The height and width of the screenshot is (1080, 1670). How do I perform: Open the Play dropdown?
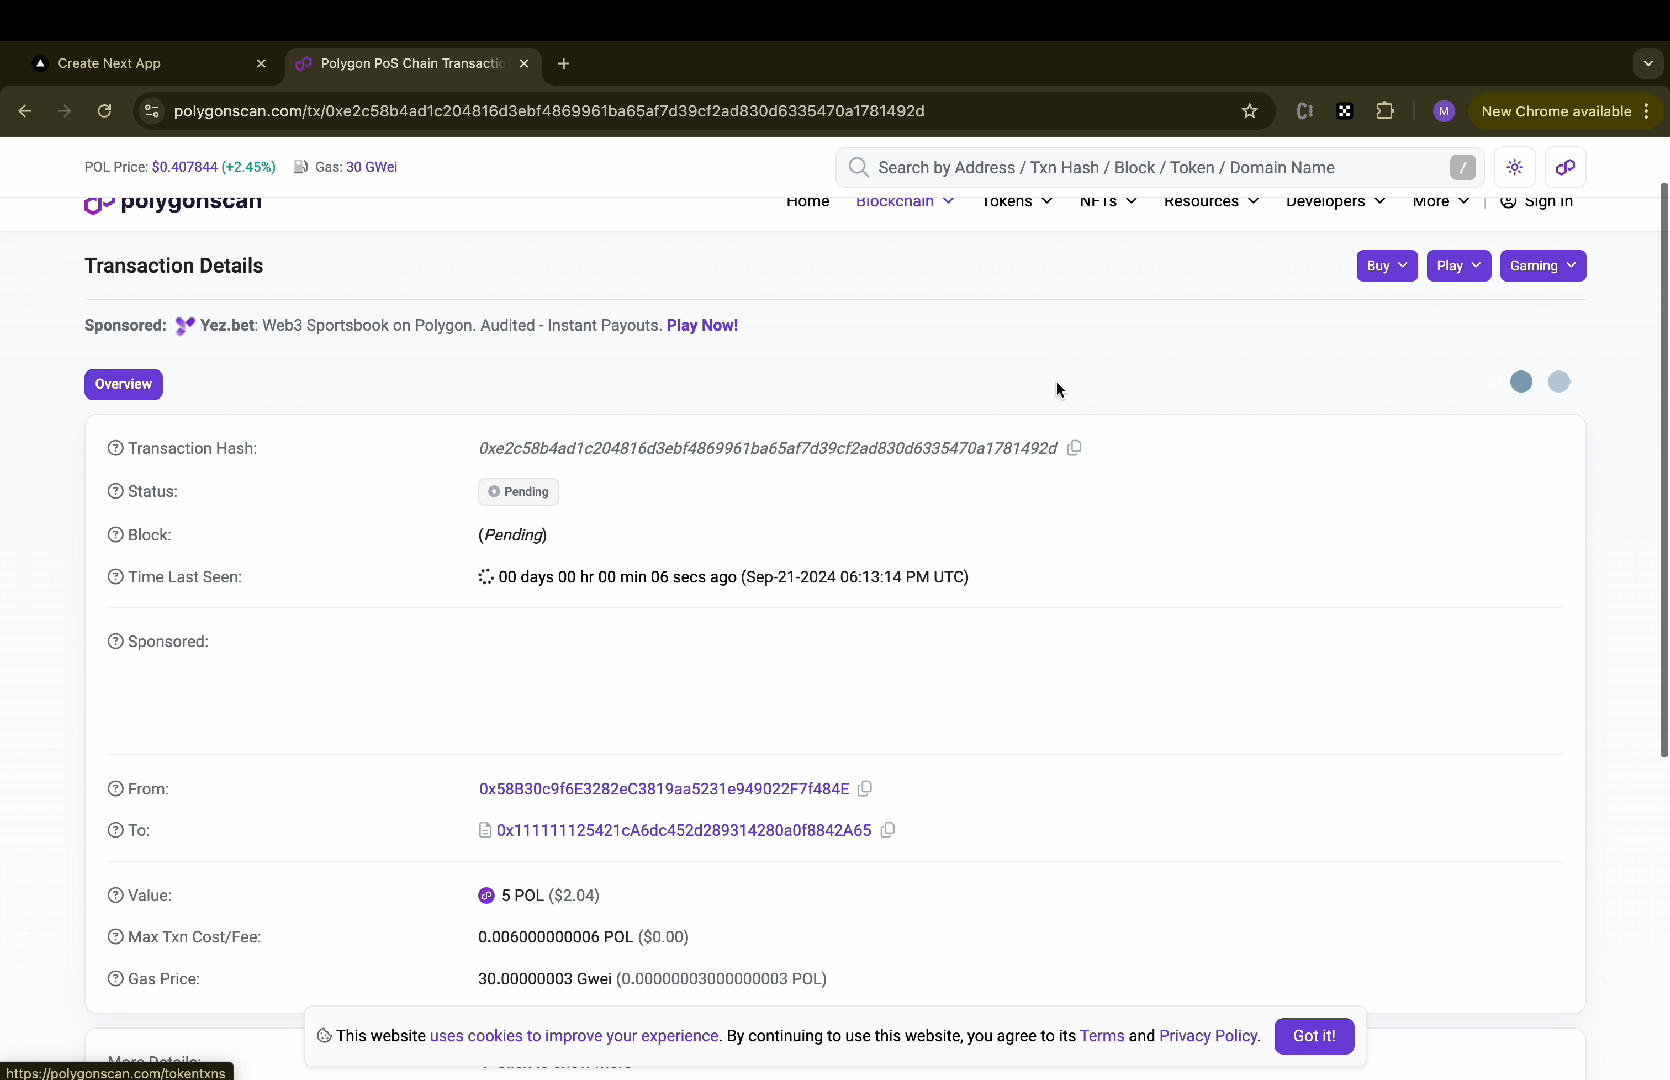point(1459,266)
